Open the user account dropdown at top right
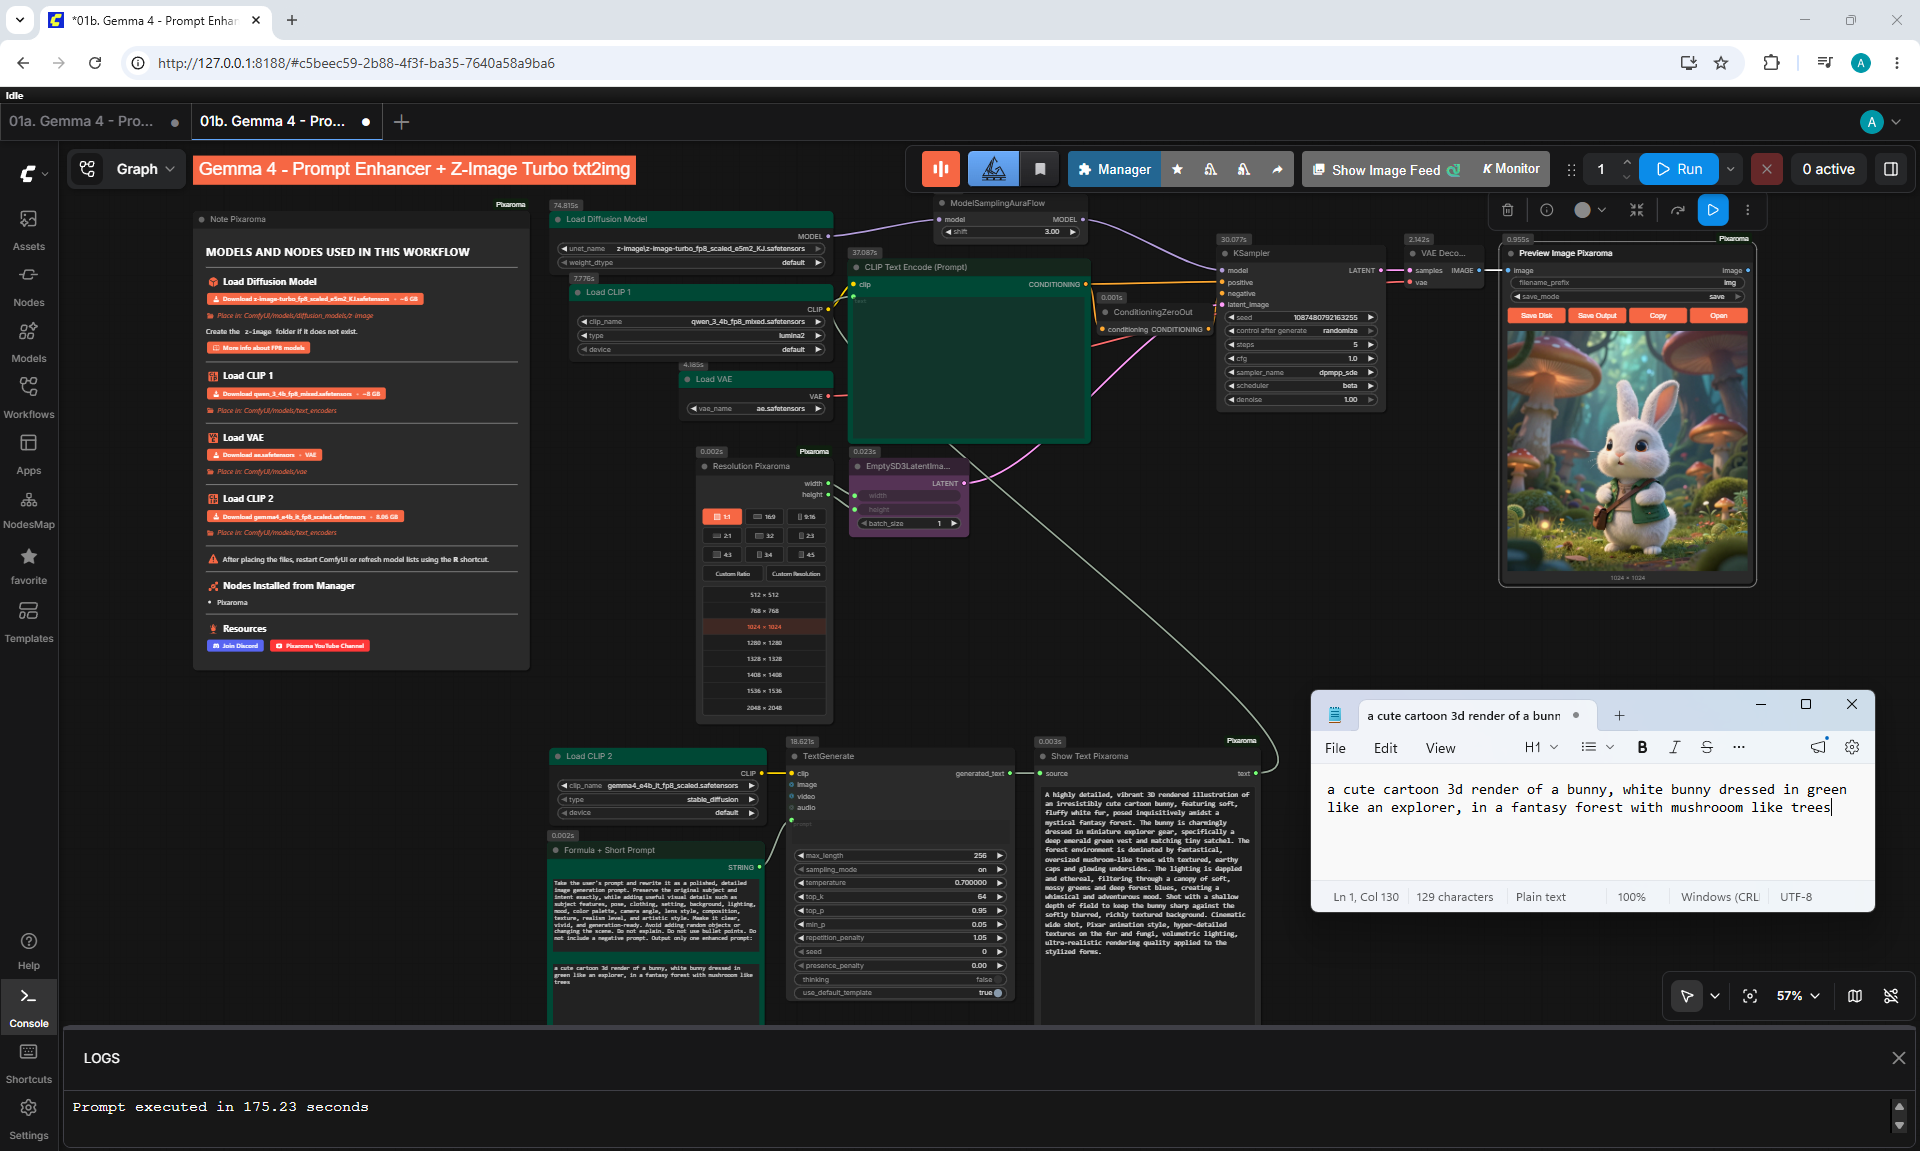 coord(1881,122)
